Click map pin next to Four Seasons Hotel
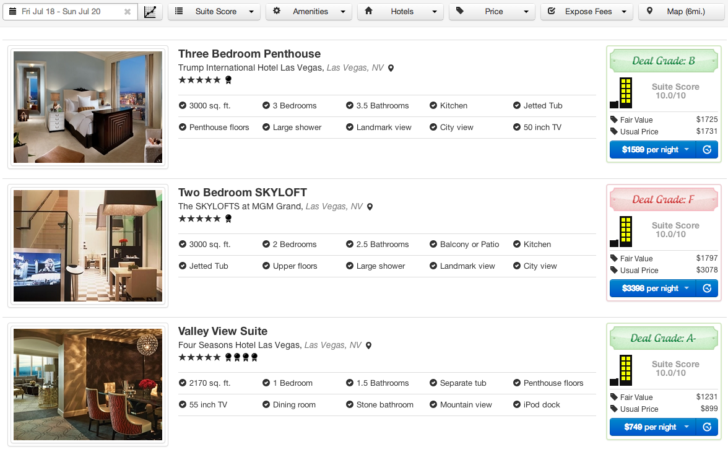This screenshot has width=728, height=452. coord(369,346)
